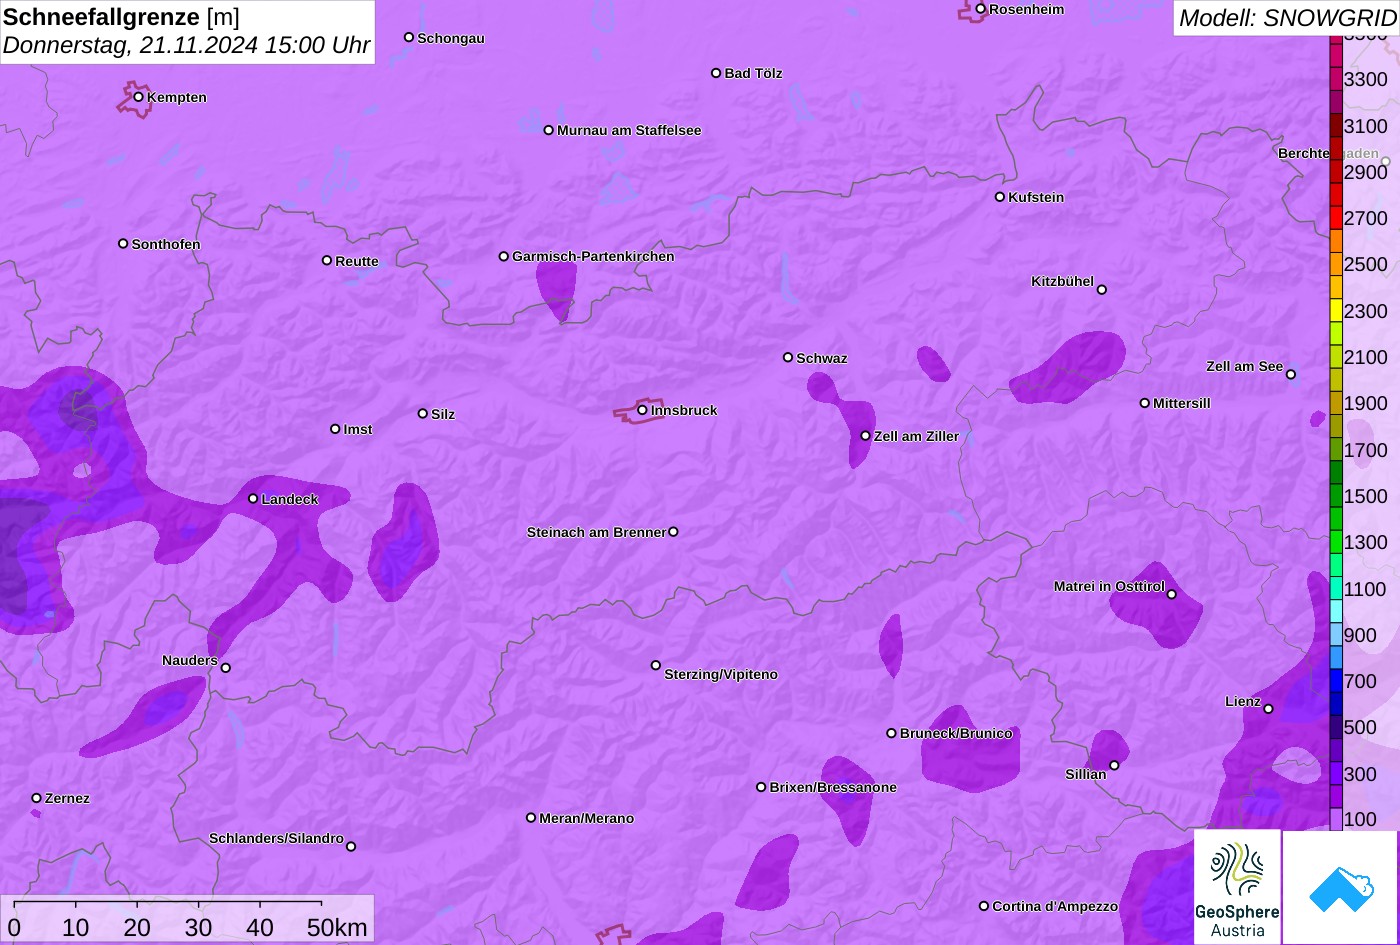
Task: Click the Sterzing/Vipiteno label
Action: [x=721, y=674]
